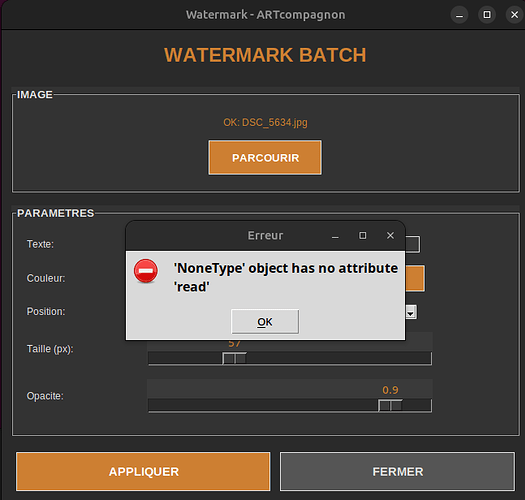Click the Couleur: label
Screen dimensions: 525x500
pos(46,278)
